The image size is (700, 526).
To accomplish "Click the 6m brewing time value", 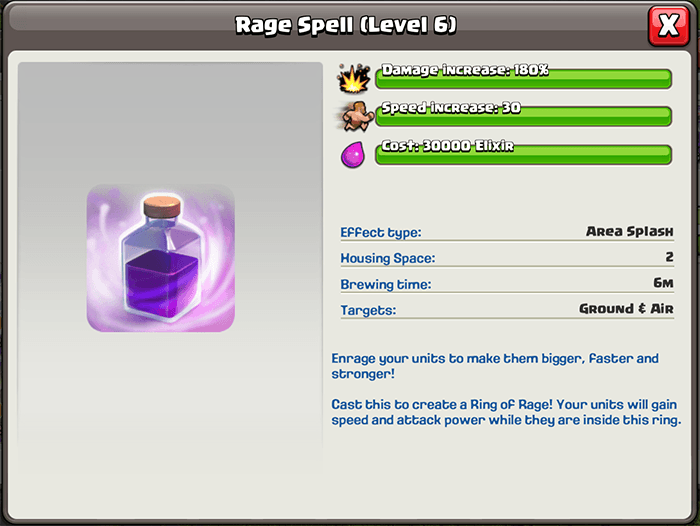I will (x=663, y=283).
